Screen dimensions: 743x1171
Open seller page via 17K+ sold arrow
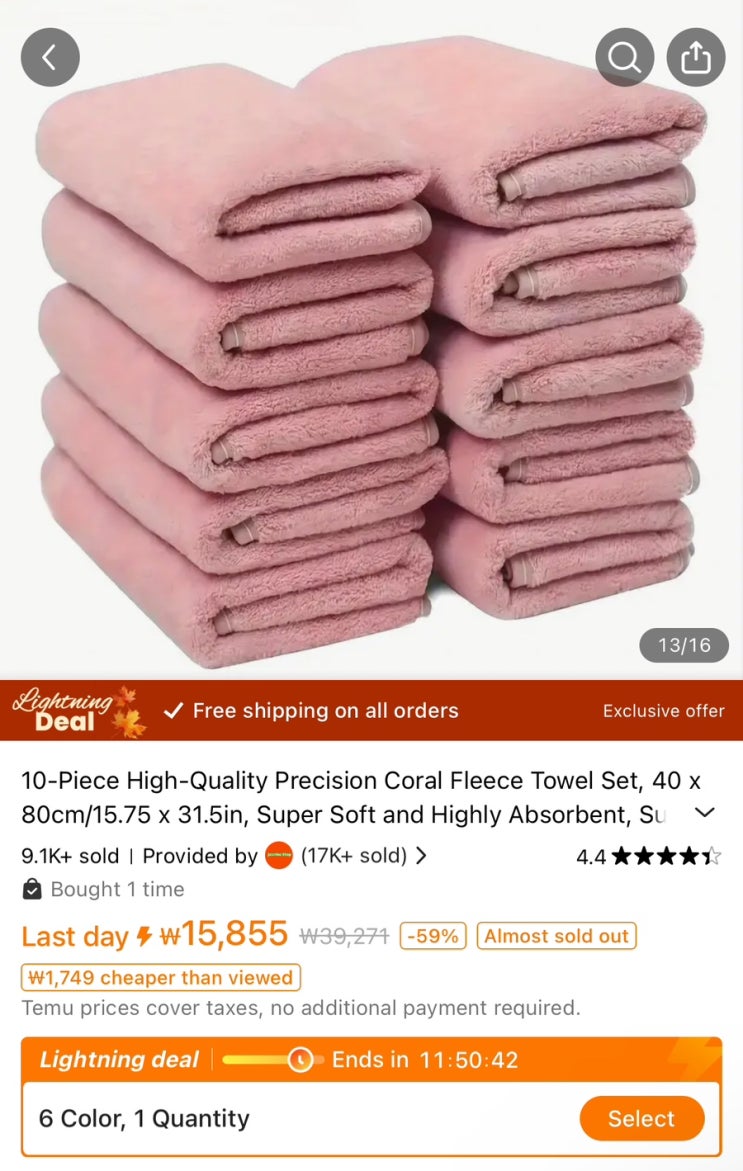(421, 856)
